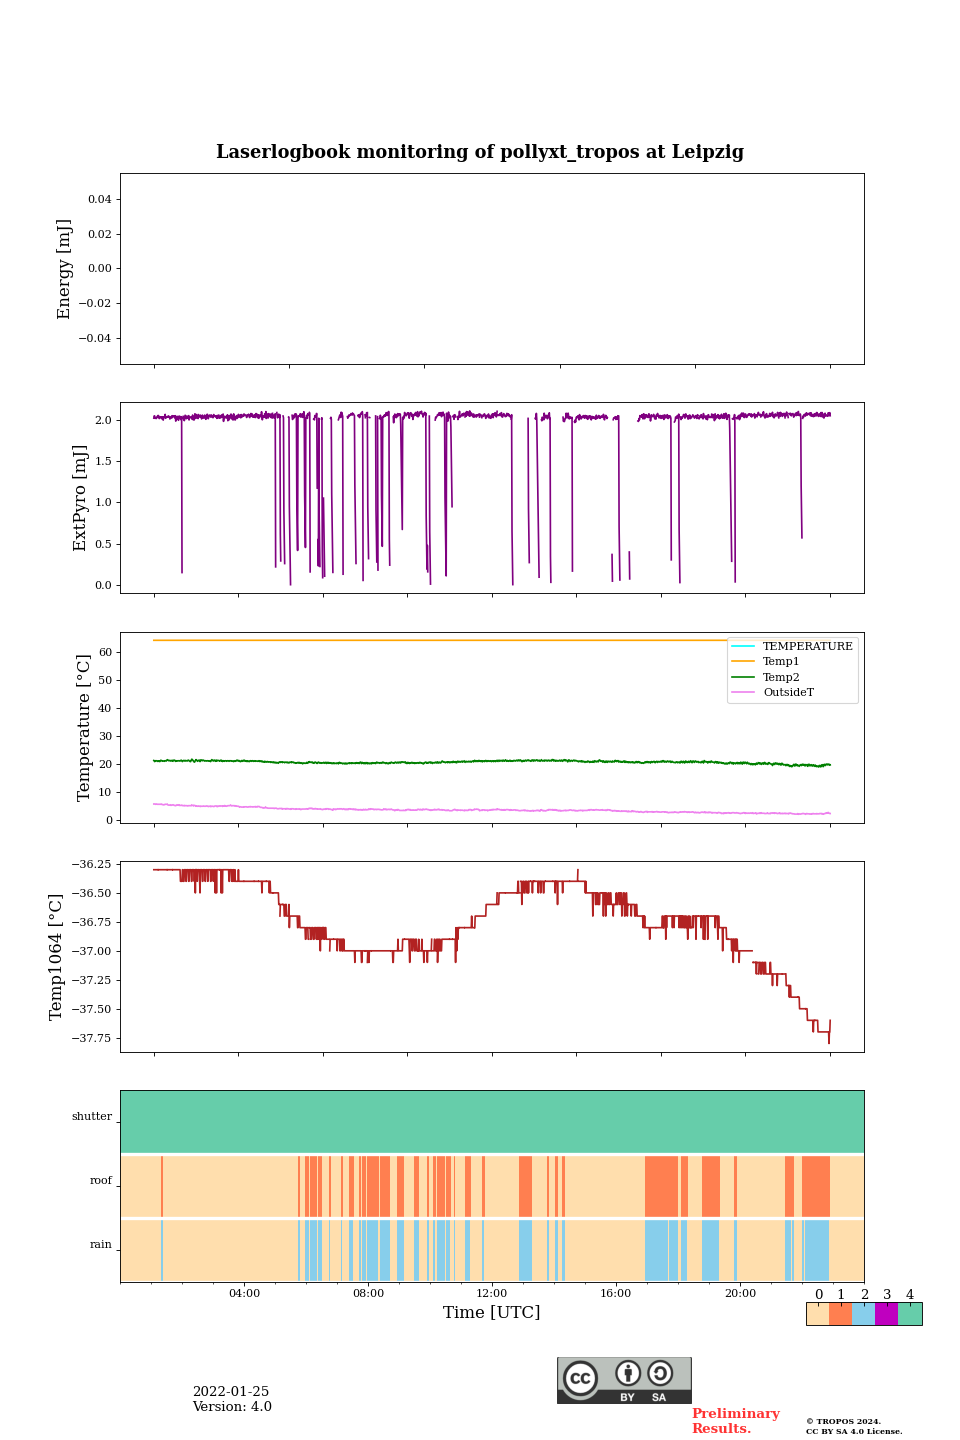
Task: Select the magenta status 3 color swatch
Action: [x=886, y=1314]
